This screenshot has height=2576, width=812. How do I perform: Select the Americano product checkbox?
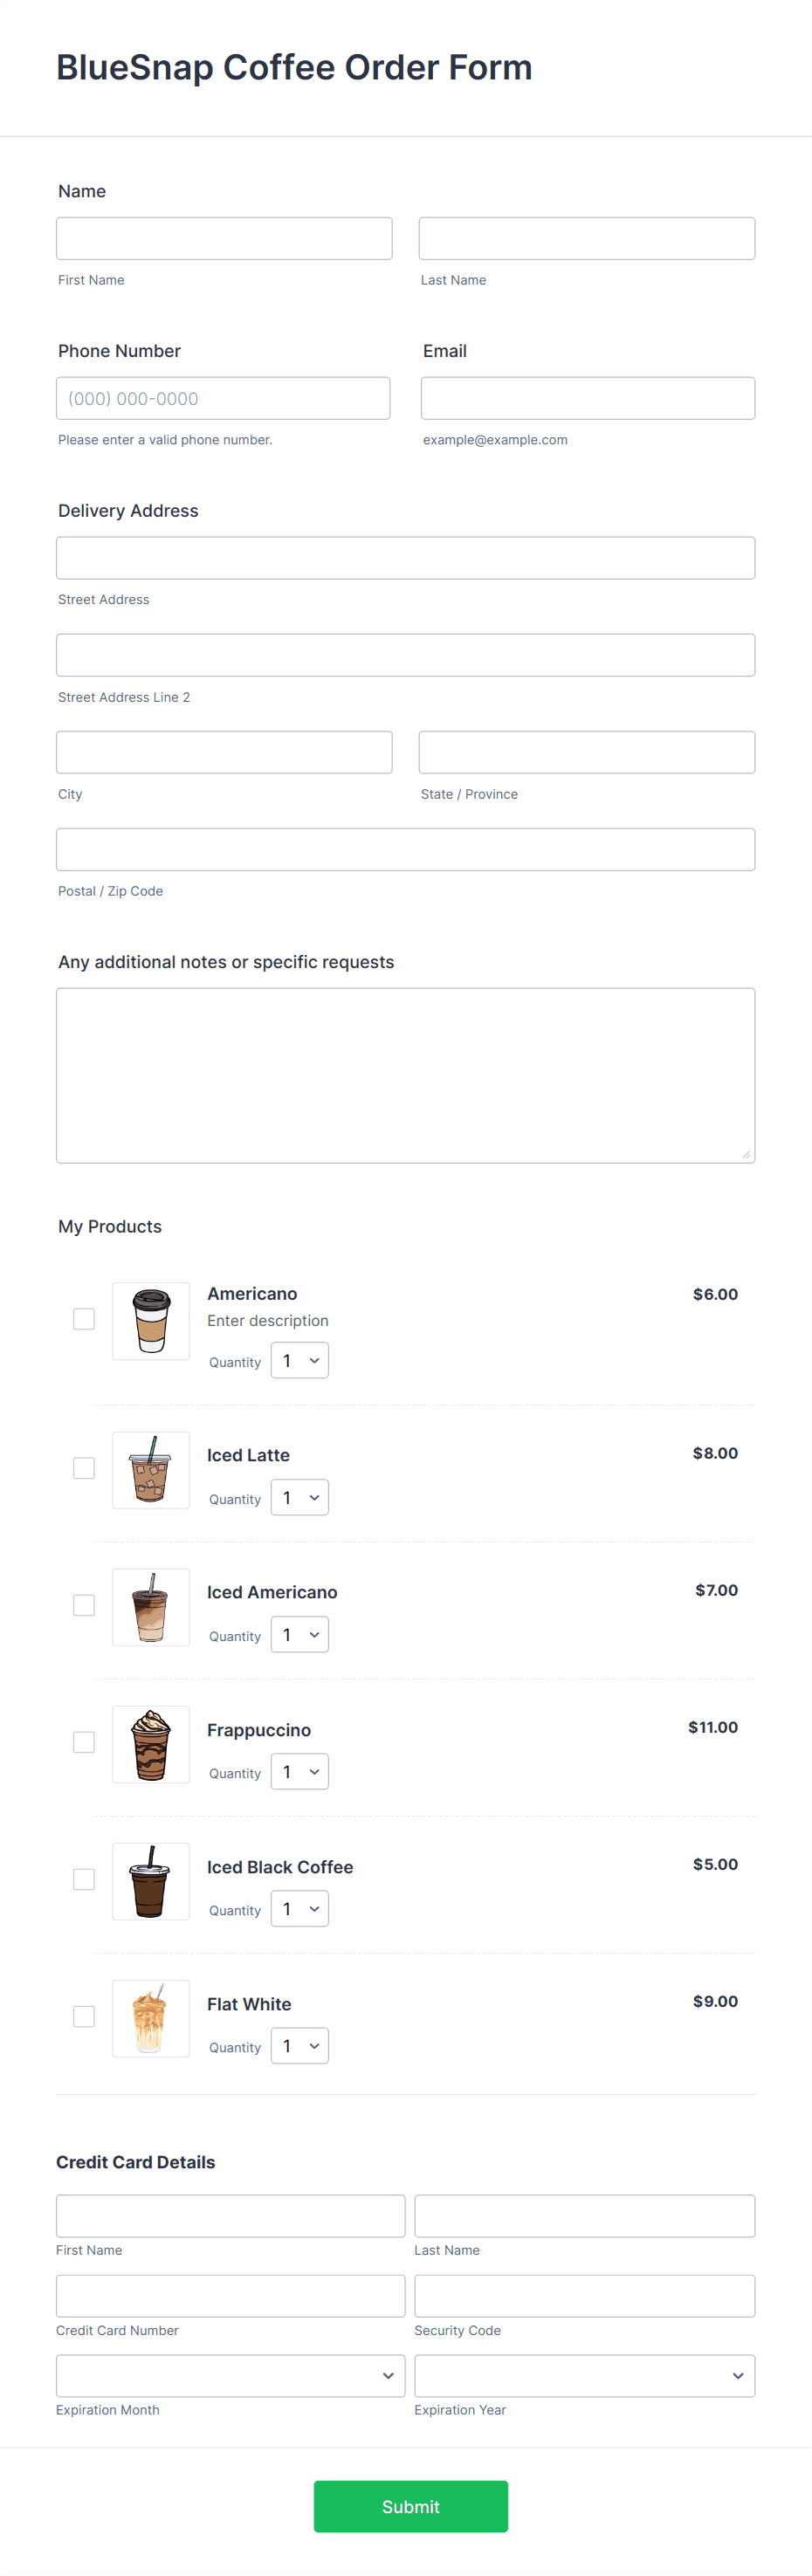tap(84, 1319)
